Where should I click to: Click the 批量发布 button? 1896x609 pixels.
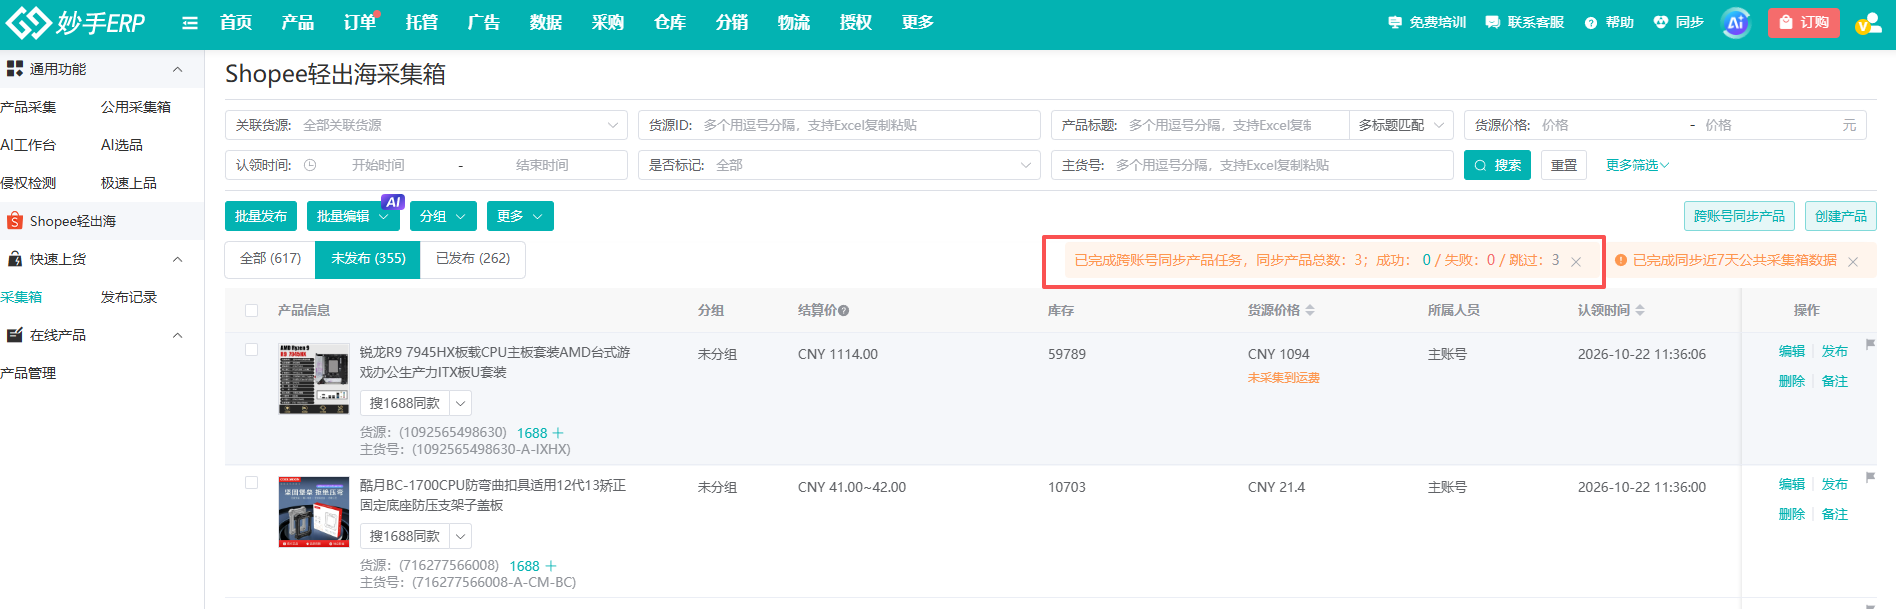261,216
